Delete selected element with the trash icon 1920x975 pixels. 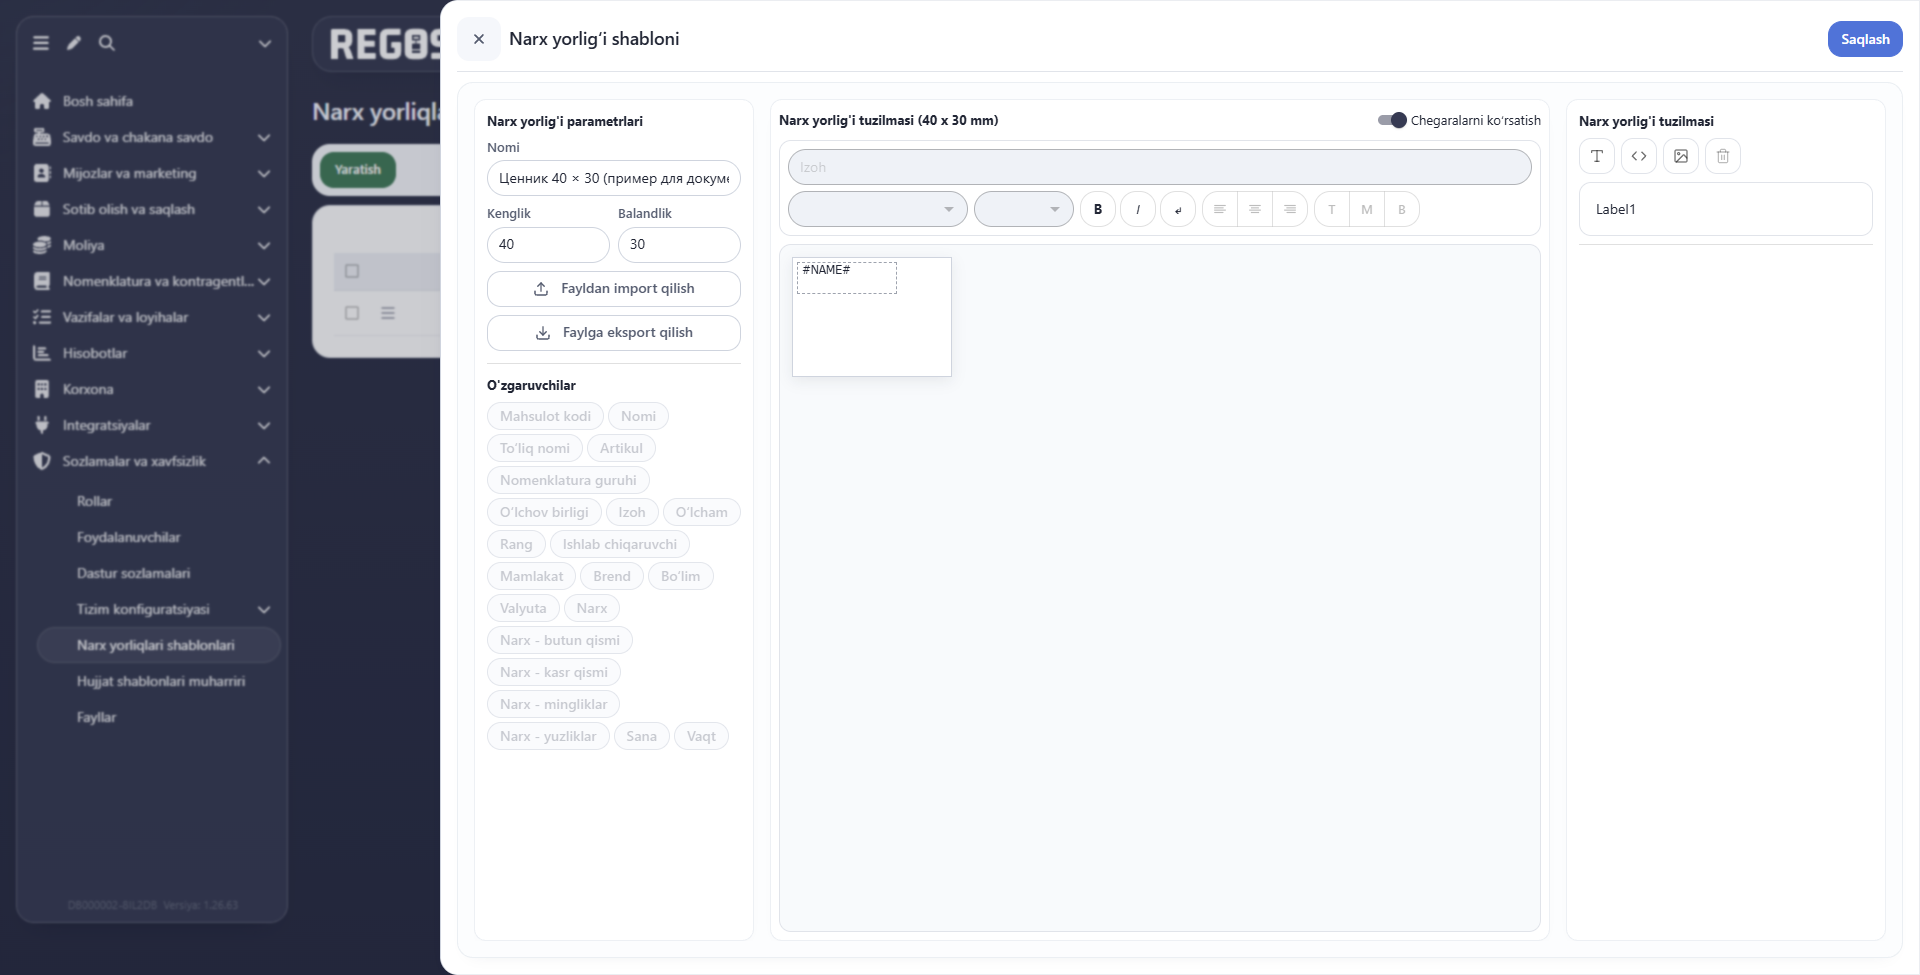pyautogui.click(x=1723, y=156)
